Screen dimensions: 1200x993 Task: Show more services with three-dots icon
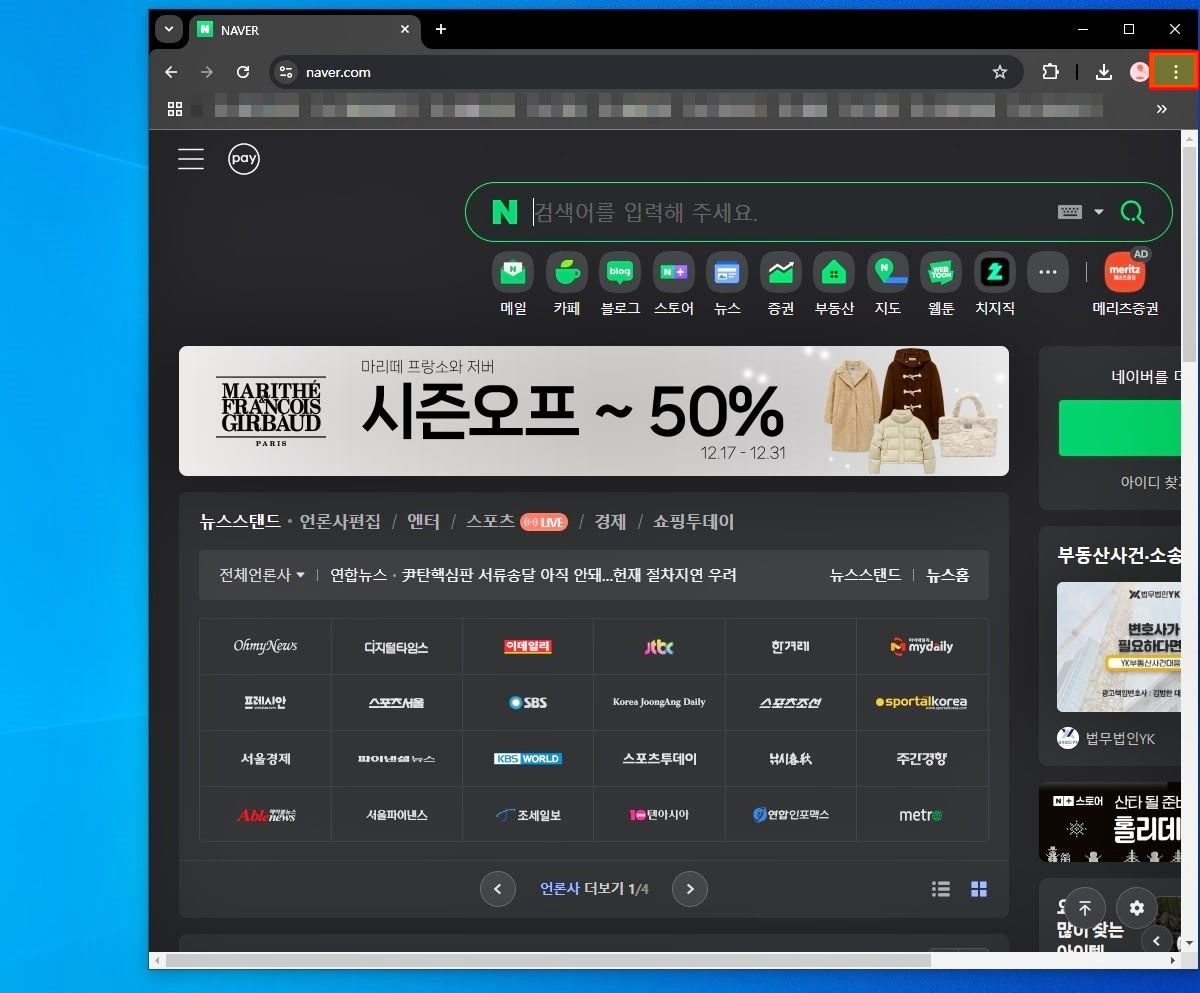coord(1048,272)
